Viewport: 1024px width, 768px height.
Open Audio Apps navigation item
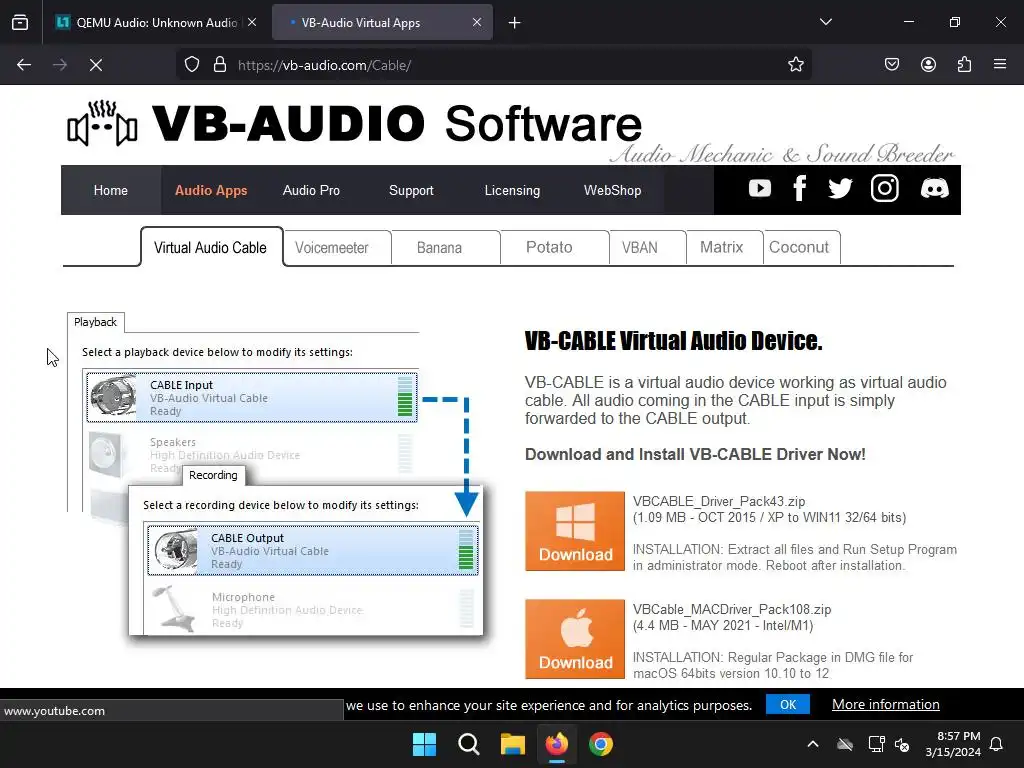(211, 190)
